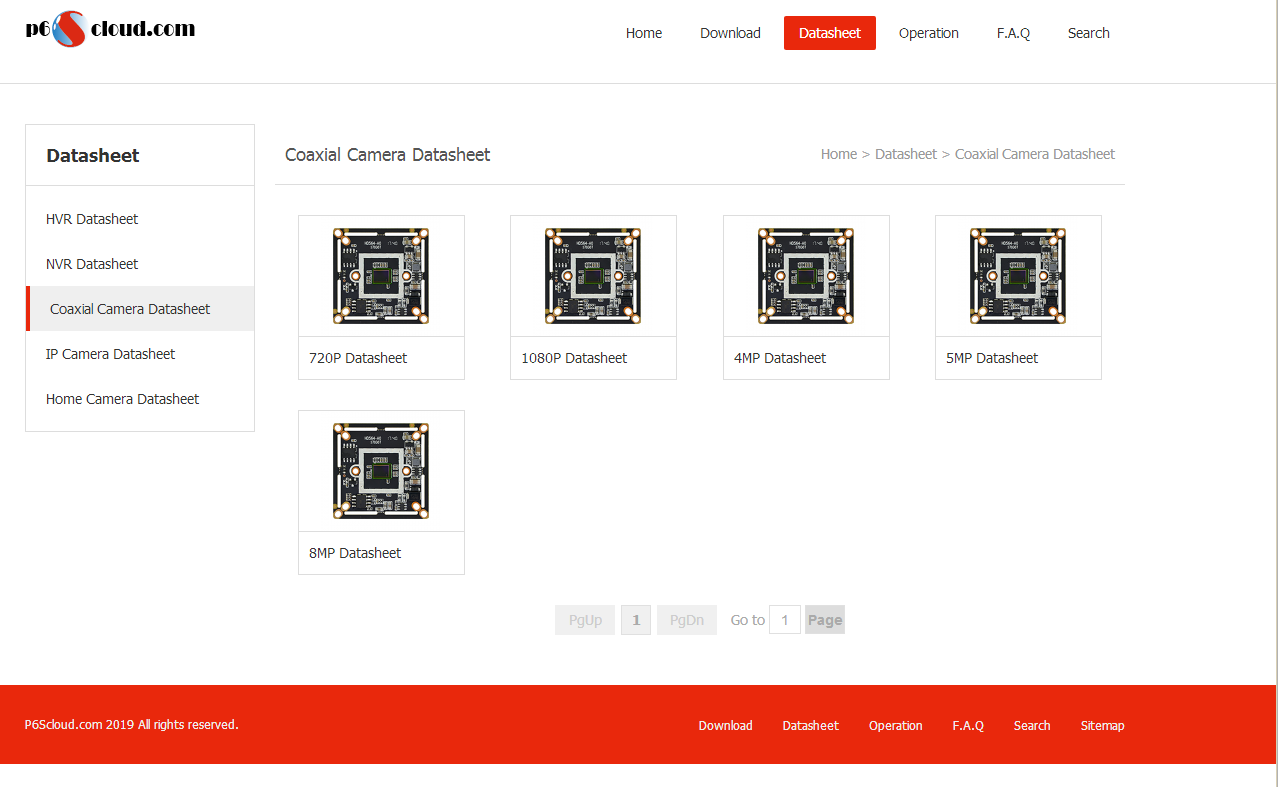
Task: Click the 5MP Datasheet board thumbnail
Action: 1018,276
